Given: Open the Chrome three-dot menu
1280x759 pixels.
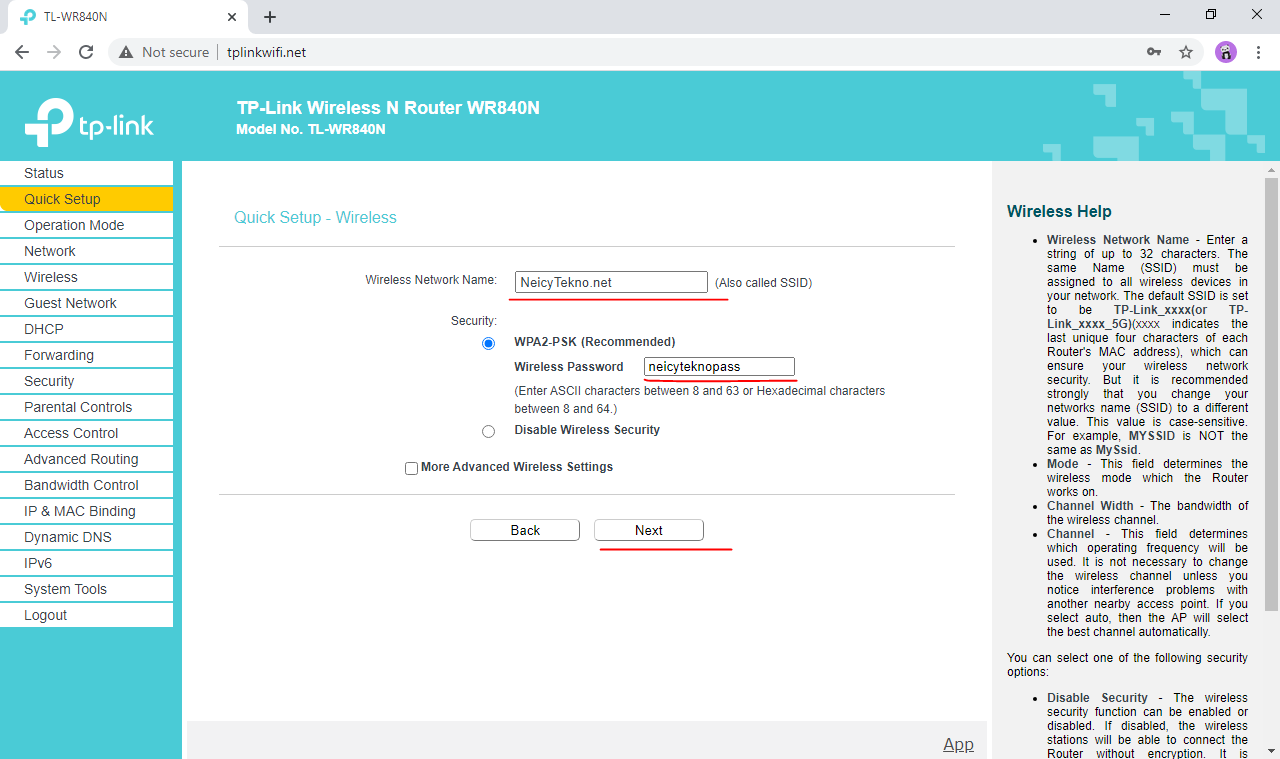Looking at the screenshot, I should 1258,52.
